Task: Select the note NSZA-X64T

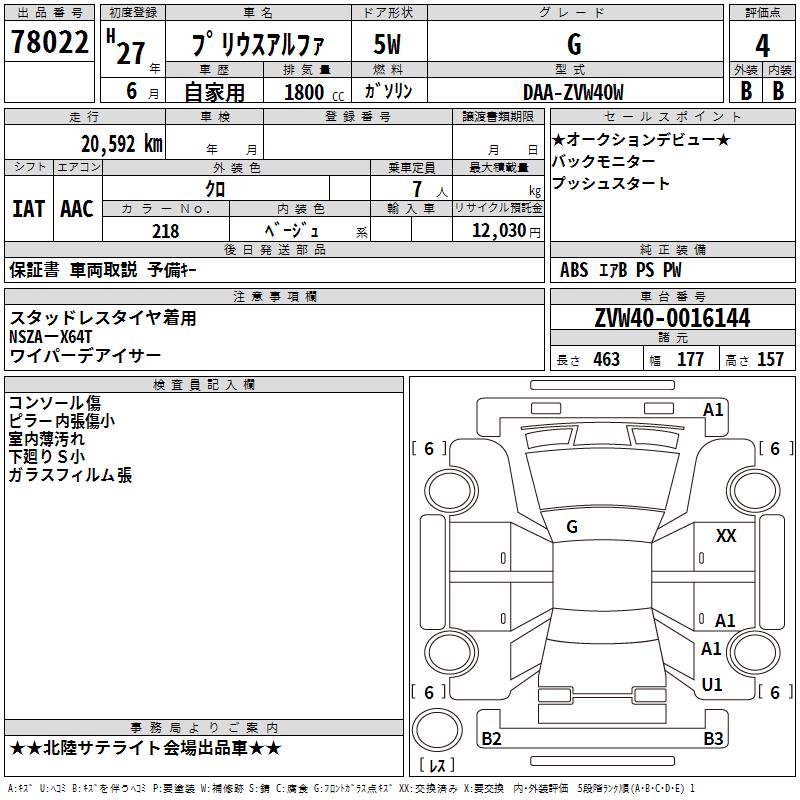Action: 51,337
